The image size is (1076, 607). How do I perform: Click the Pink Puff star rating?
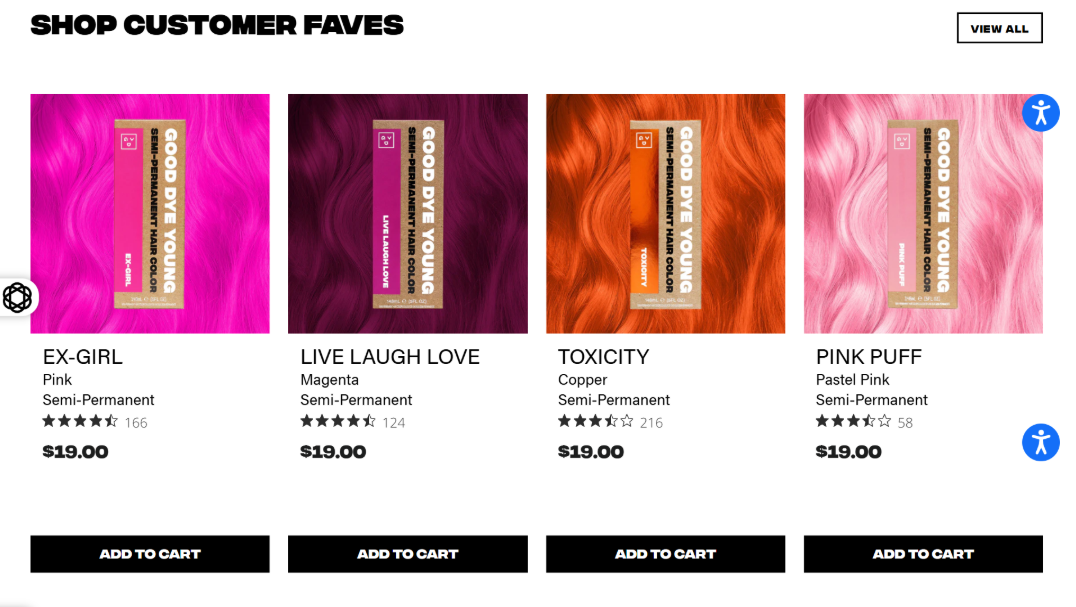click(x=854, y=421)
